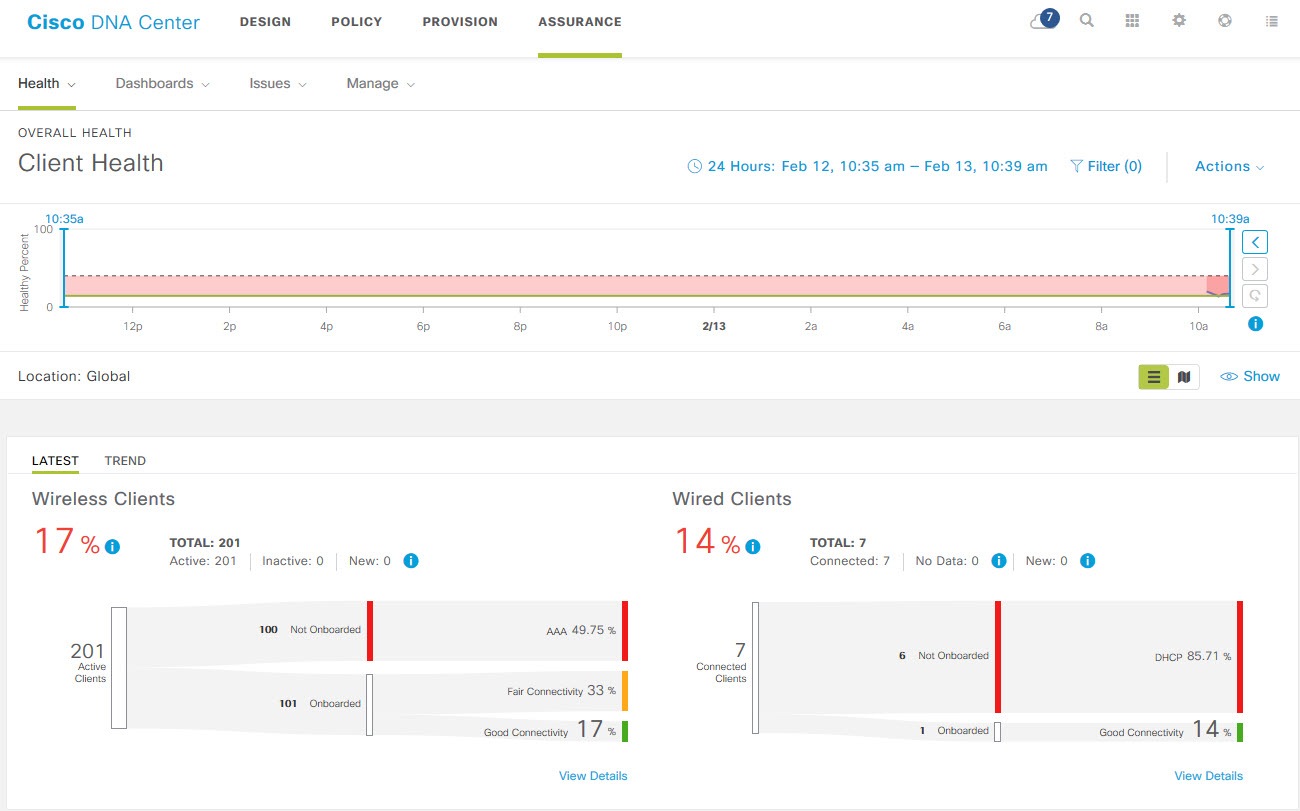Open the Filter (0) link
This screenshot has width=1300, height=811.
point(1106,167)
